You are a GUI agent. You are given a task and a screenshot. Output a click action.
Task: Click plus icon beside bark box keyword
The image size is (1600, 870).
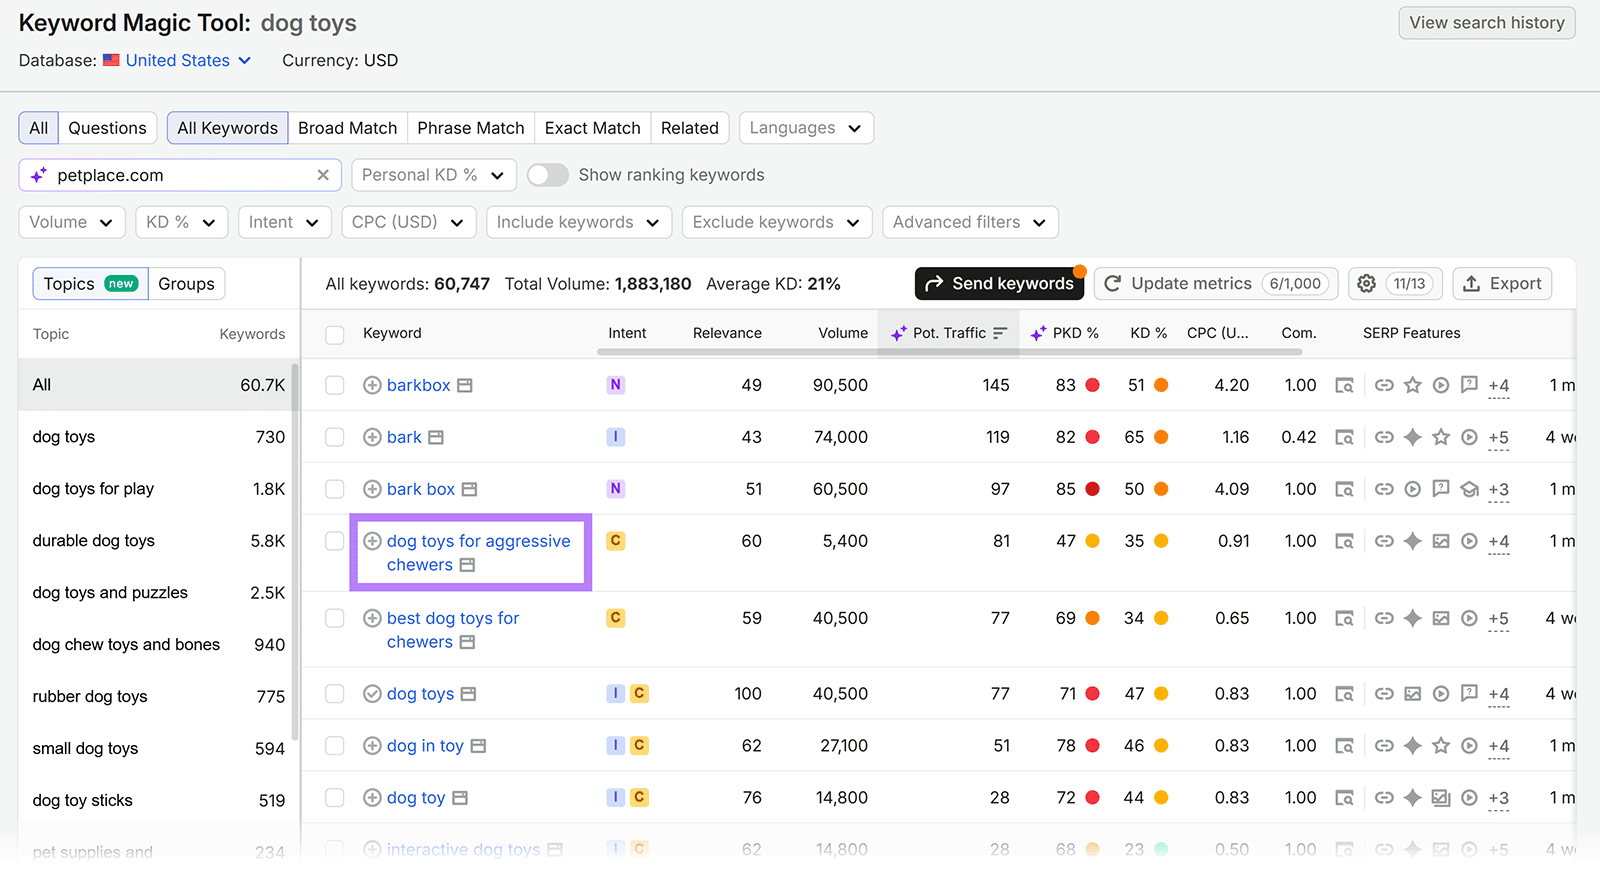coord(372,489)
